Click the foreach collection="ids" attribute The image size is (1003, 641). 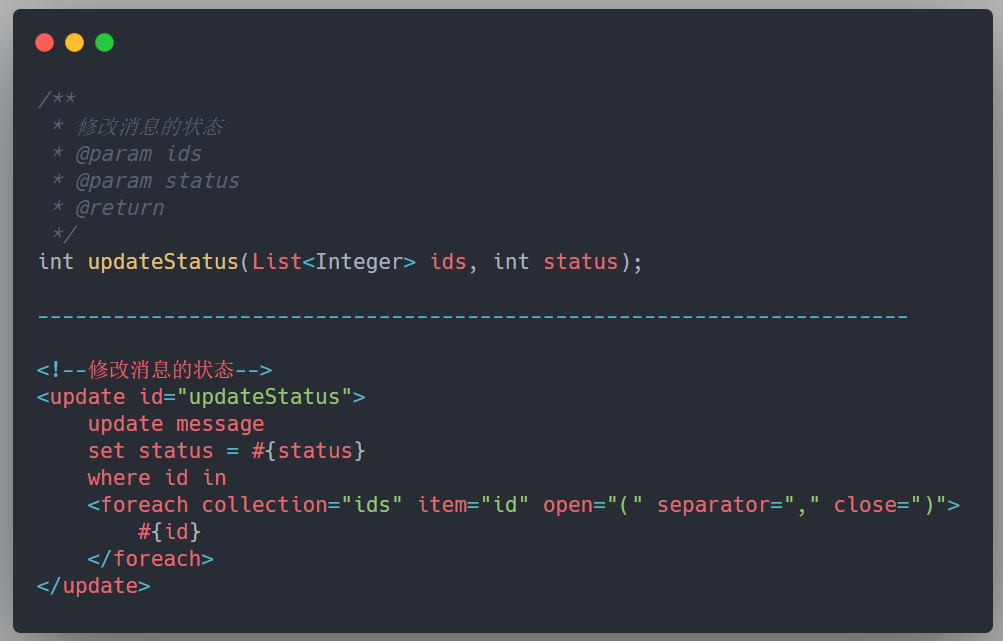(302, 505)
